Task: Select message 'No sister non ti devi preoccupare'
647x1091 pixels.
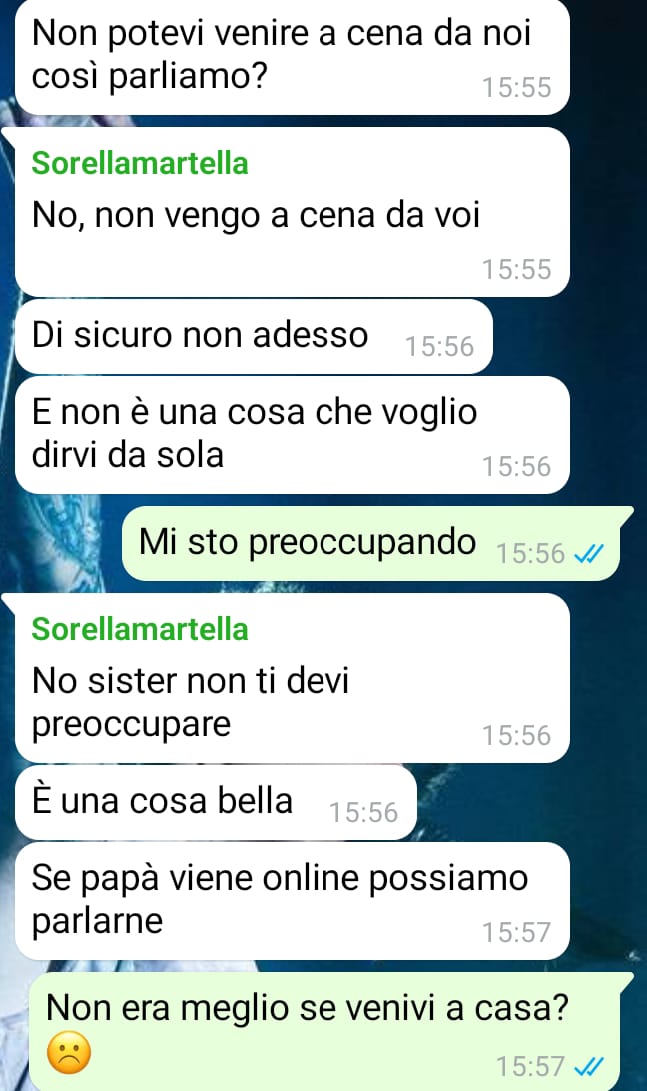Action: click(292, 678)
